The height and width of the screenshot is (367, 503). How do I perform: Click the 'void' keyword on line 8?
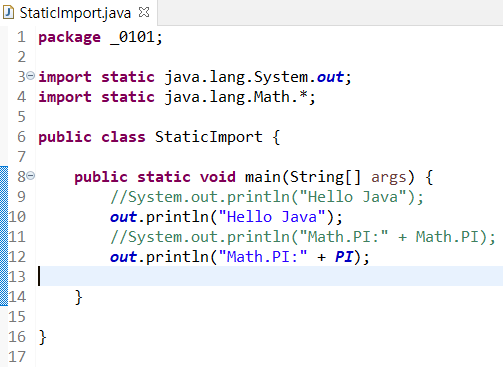218,177
